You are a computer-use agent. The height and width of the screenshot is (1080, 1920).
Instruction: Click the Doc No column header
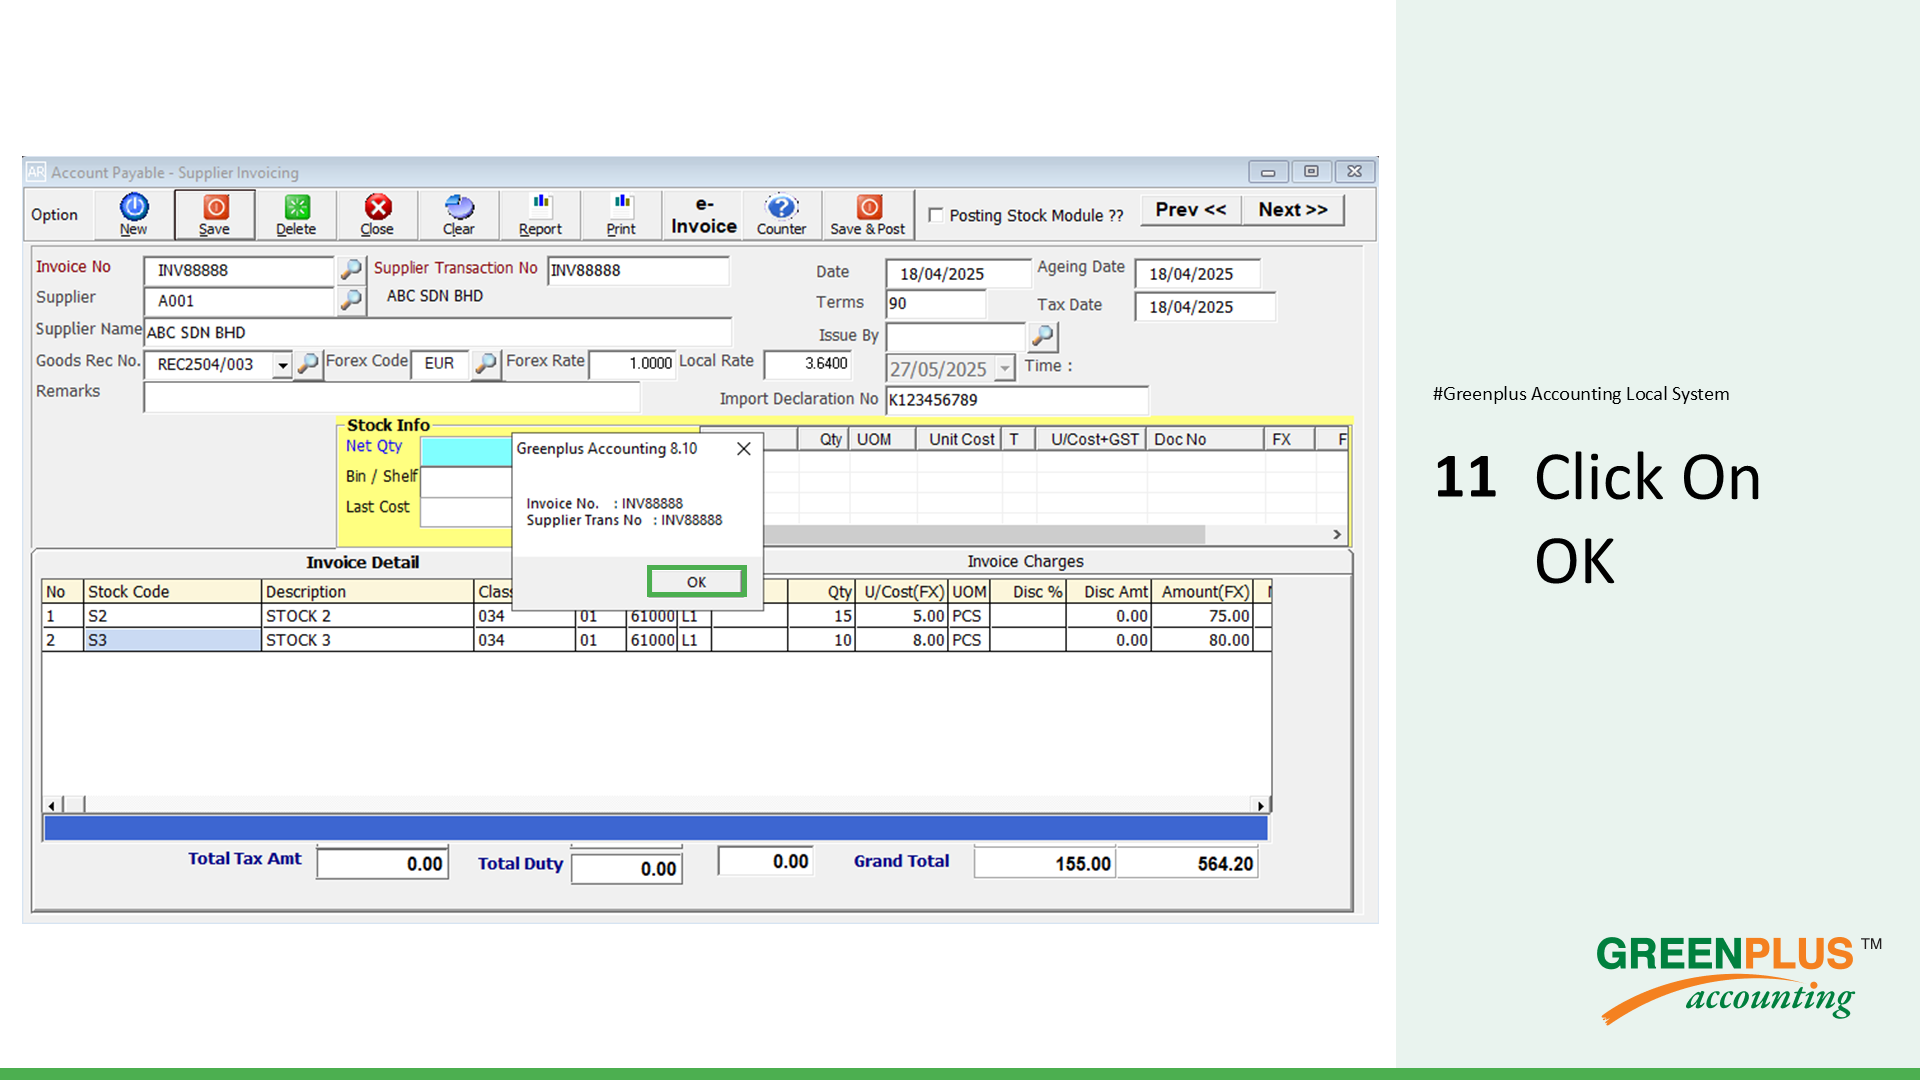(x=1204, y=439)
